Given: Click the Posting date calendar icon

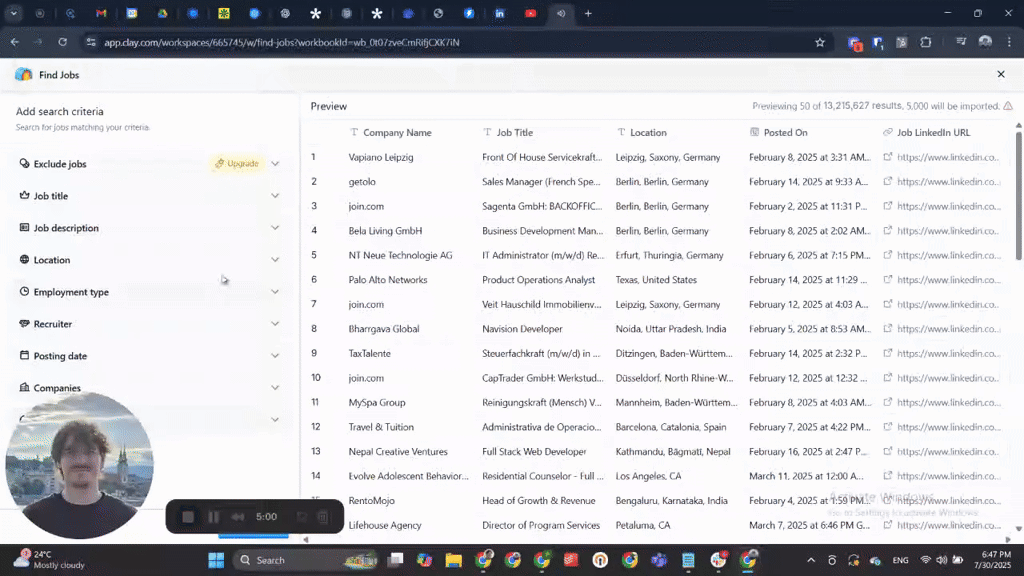Looking at the screenshot, I should pos(25,356).
